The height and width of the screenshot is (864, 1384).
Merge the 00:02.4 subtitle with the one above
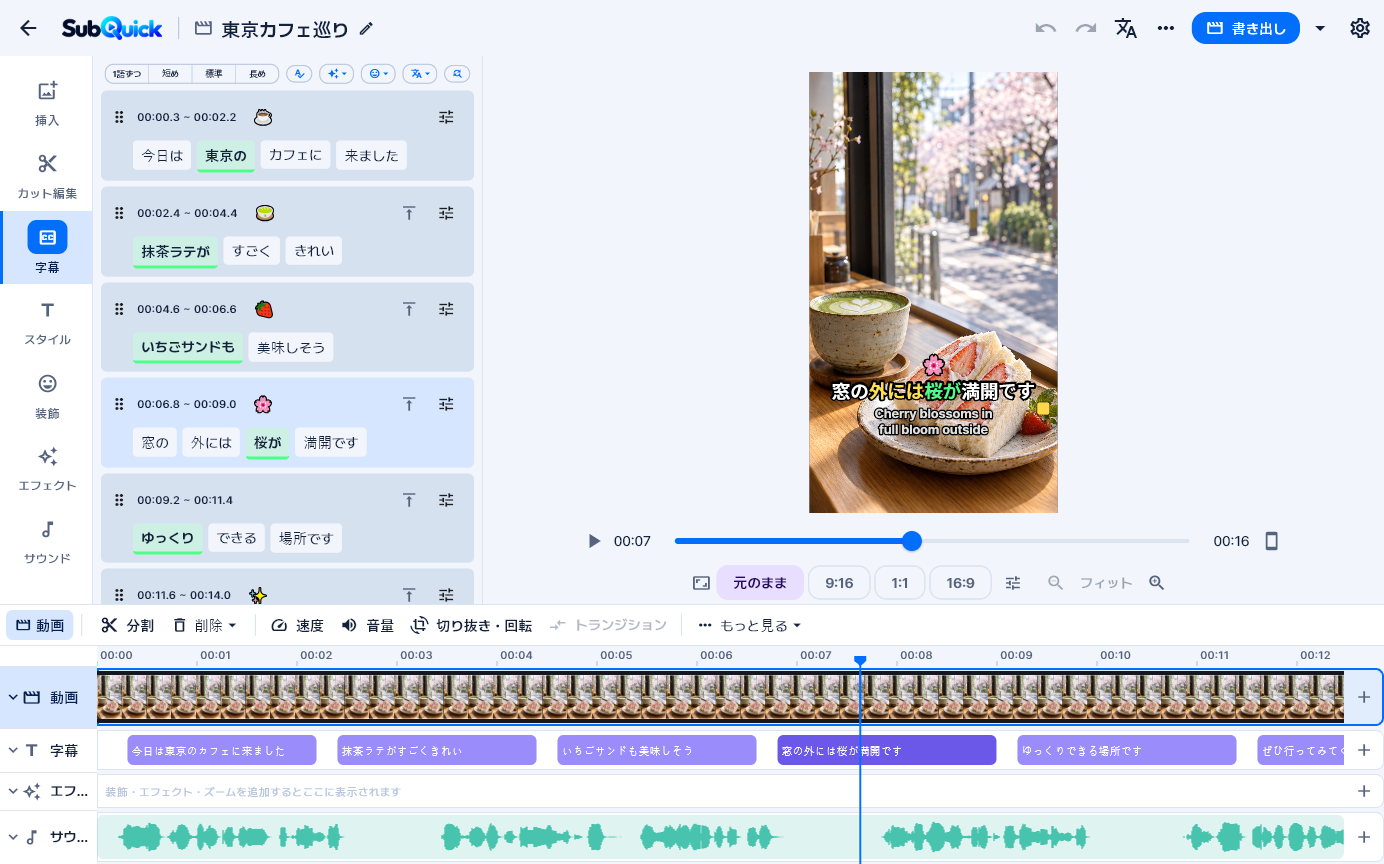[x=409, y=213]
